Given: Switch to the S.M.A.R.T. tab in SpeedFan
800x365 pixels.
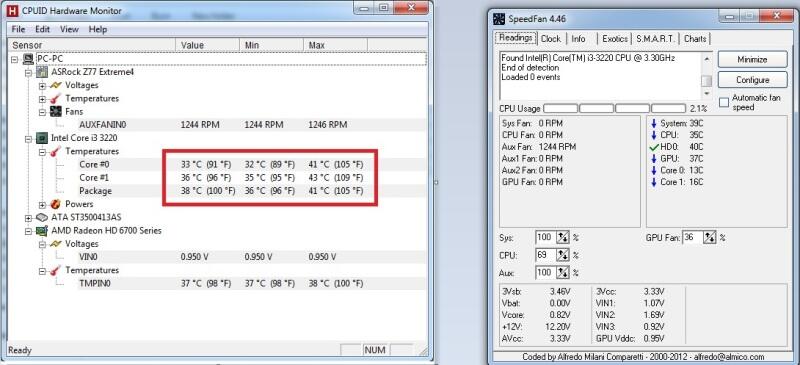Looking at the screenshot, I should pyautogui.click(x=655, y=39).
